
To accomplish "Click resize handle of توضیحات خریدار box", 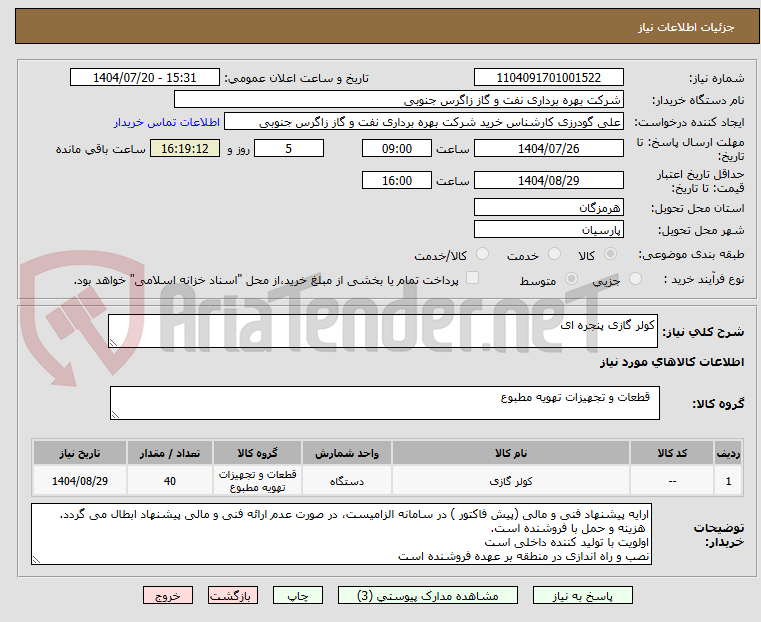I will pos(36,559).
